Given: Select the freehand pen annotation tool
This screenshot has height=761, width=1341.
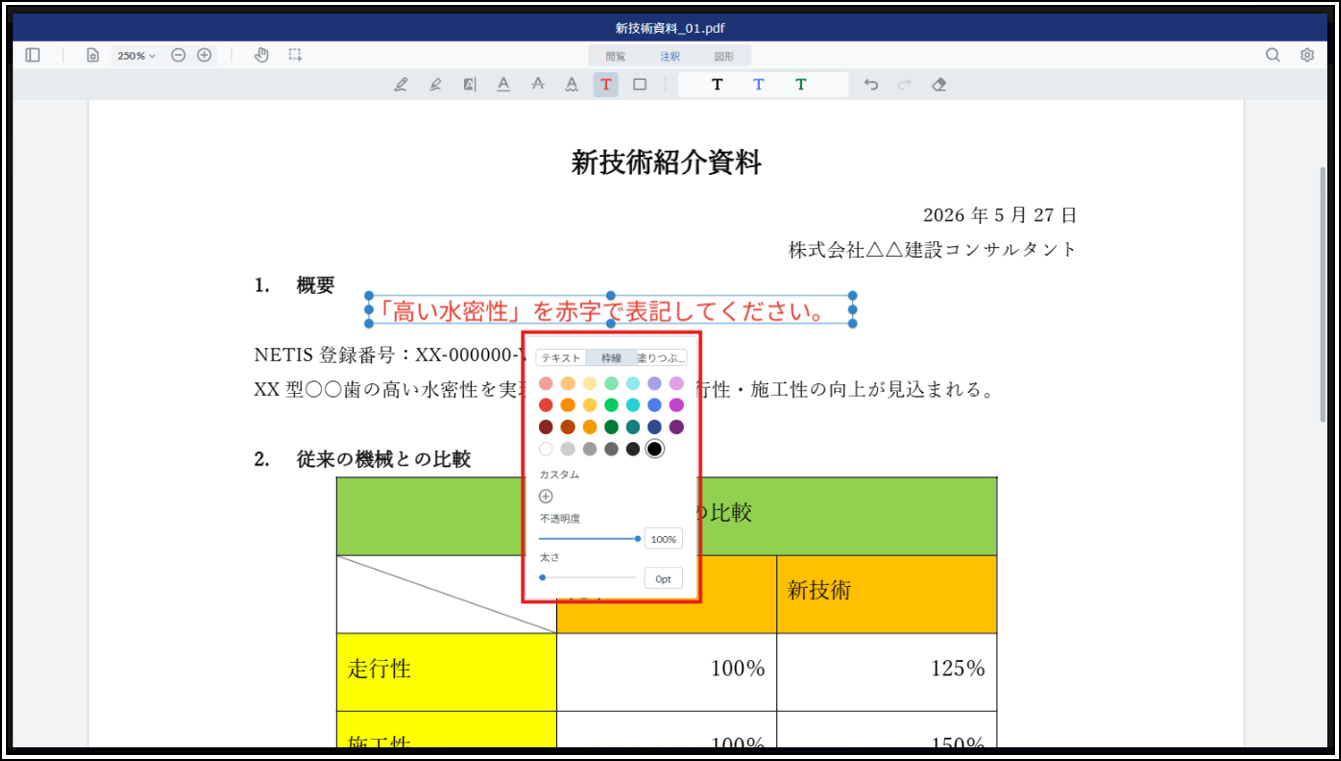Looking at the screenshot, I should click(401, 85).
